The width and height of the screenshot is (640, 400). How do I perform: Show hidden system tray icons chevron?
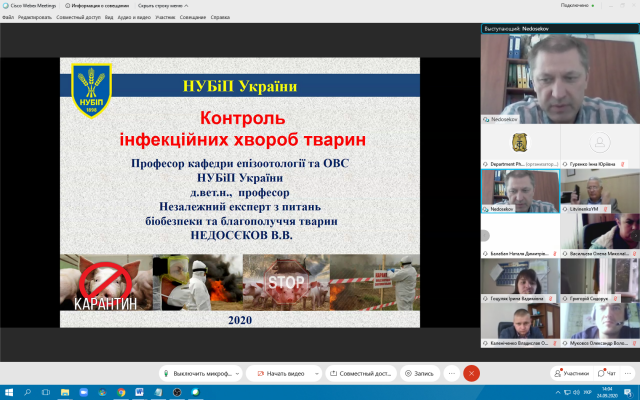[x=558, y=393]
